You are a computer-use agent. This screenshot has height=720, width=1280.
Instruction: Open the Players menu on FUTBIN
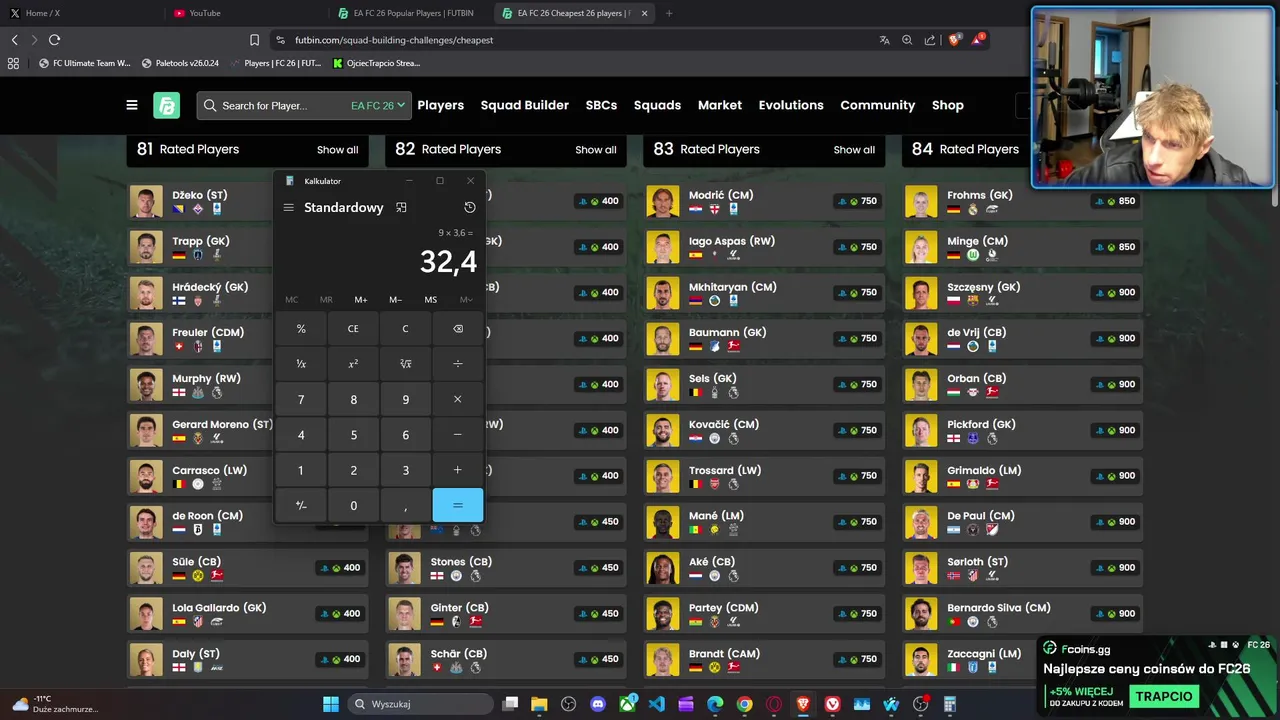click(x=440, y=105)
